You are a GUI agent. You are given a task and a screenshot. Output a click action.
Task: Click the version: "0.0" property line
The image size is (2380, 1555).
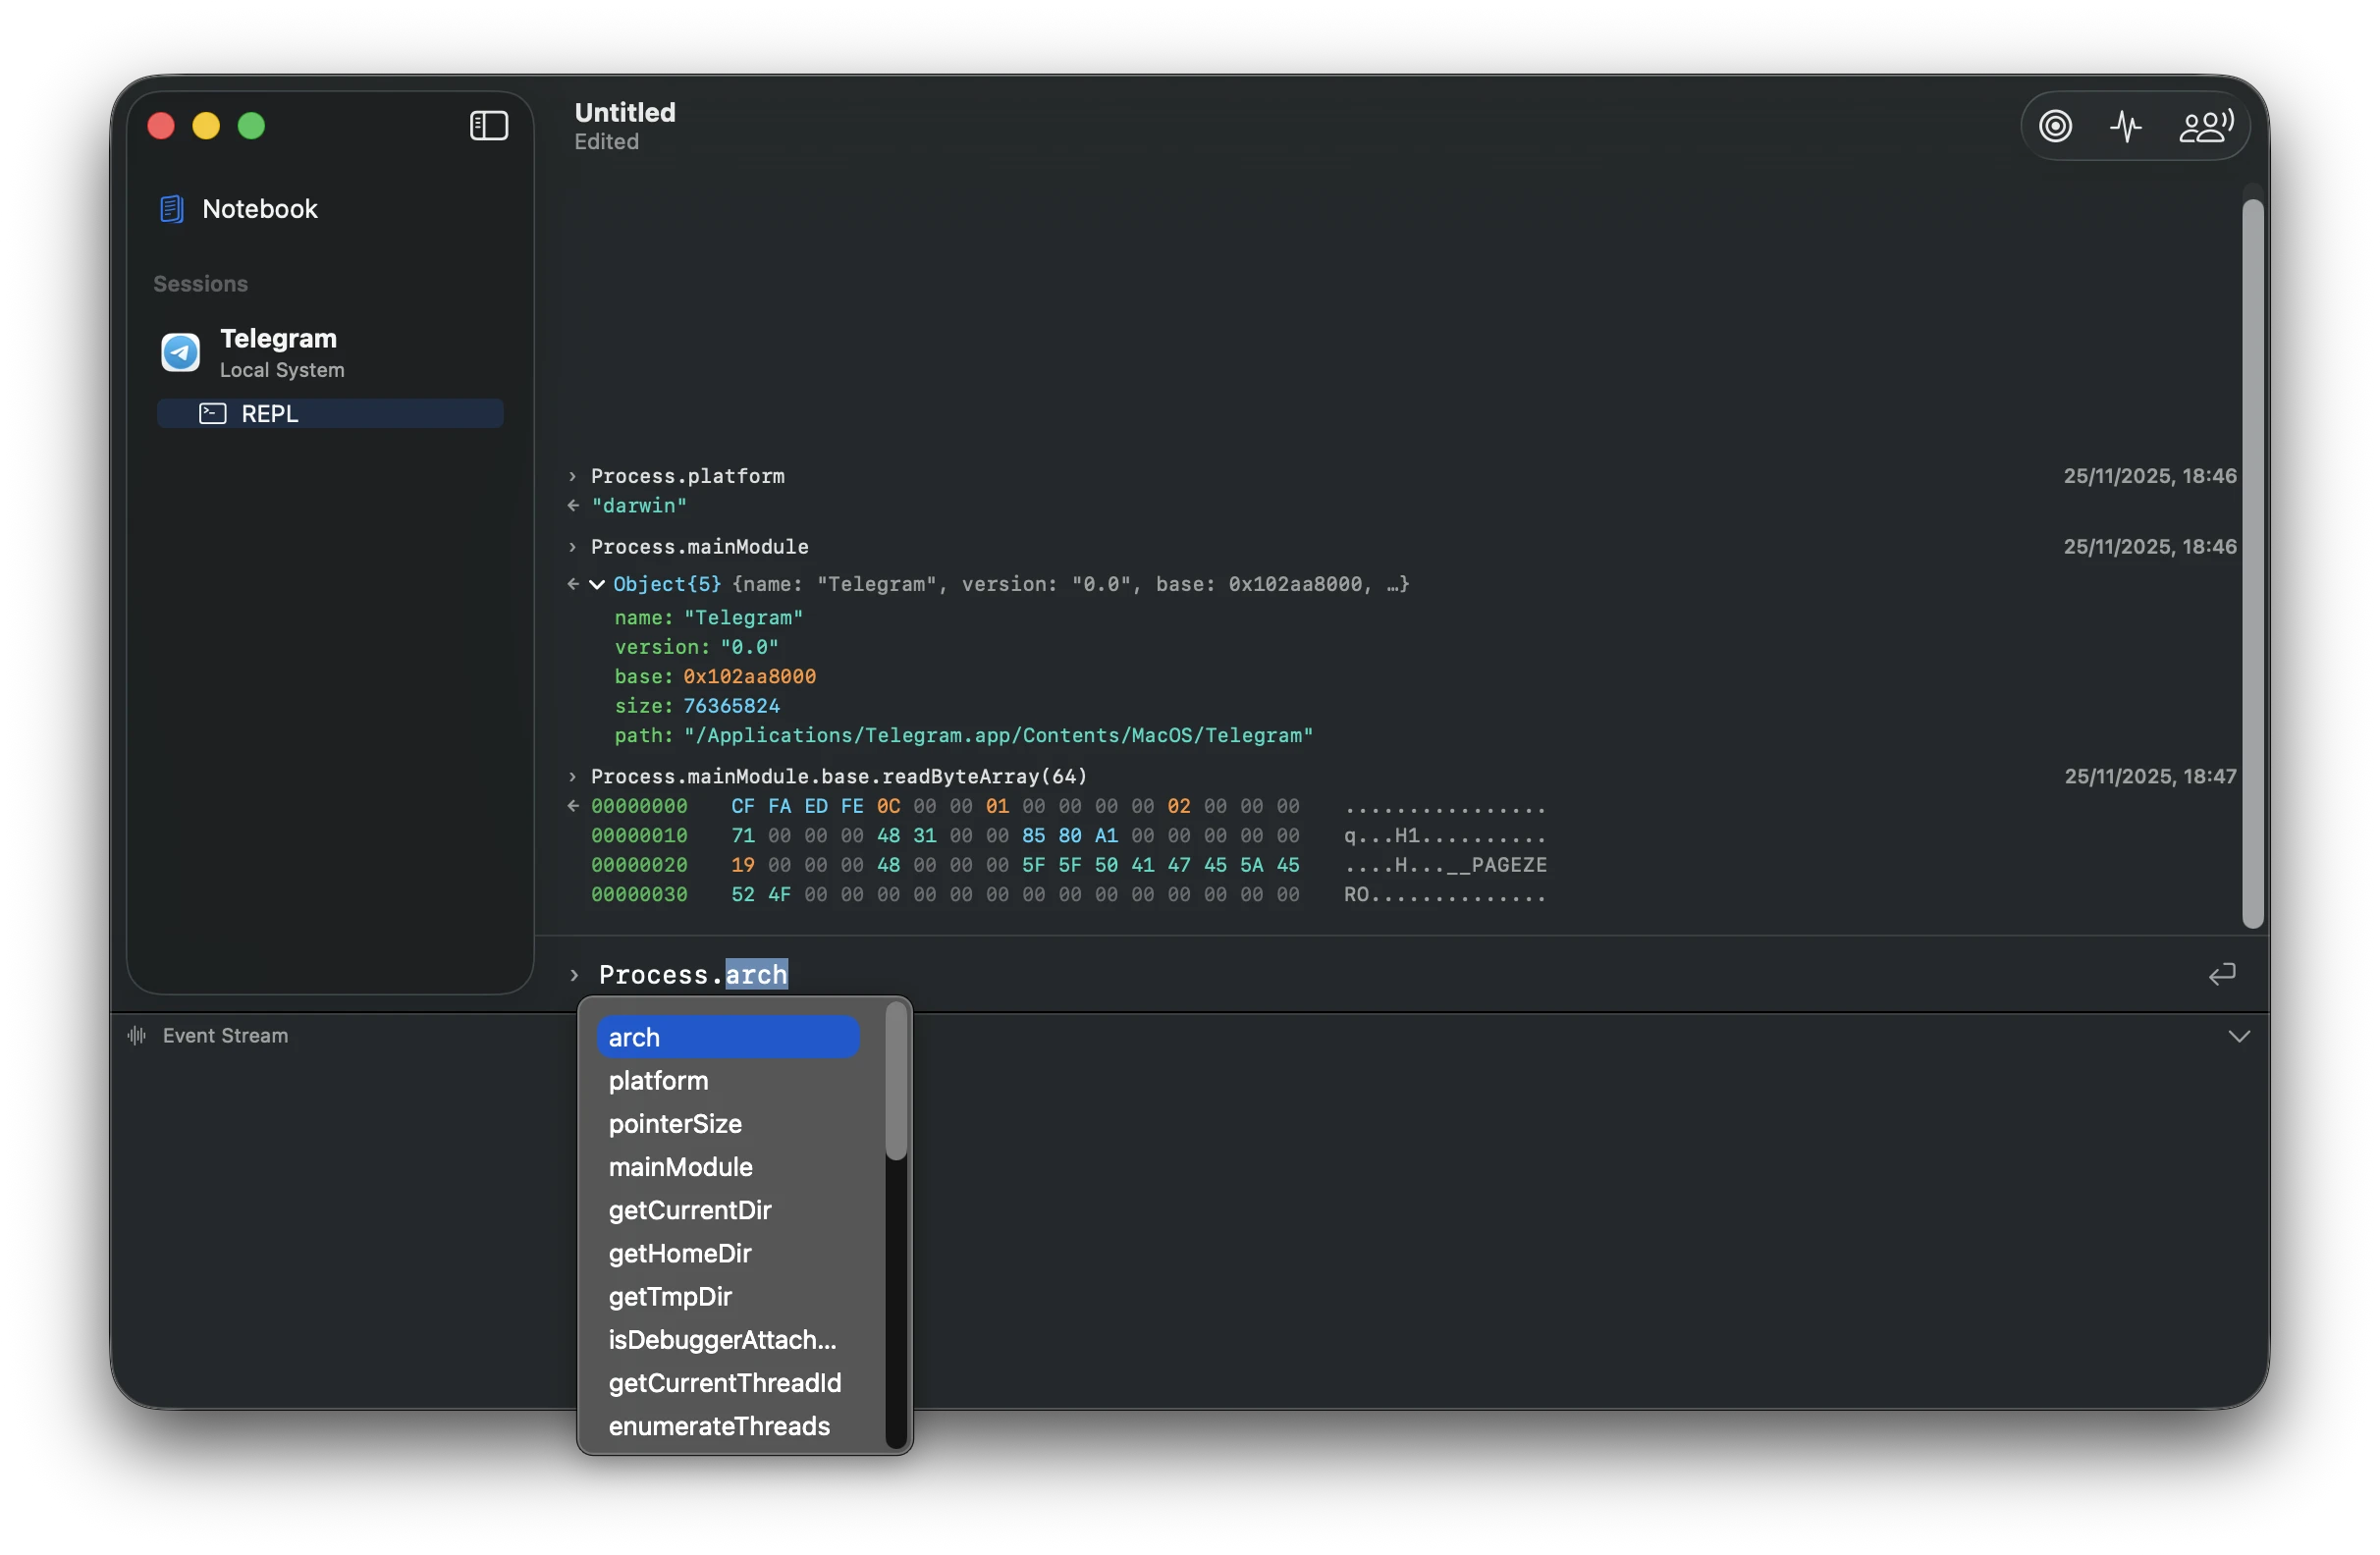pyautogui.click(x=696, y=647)
